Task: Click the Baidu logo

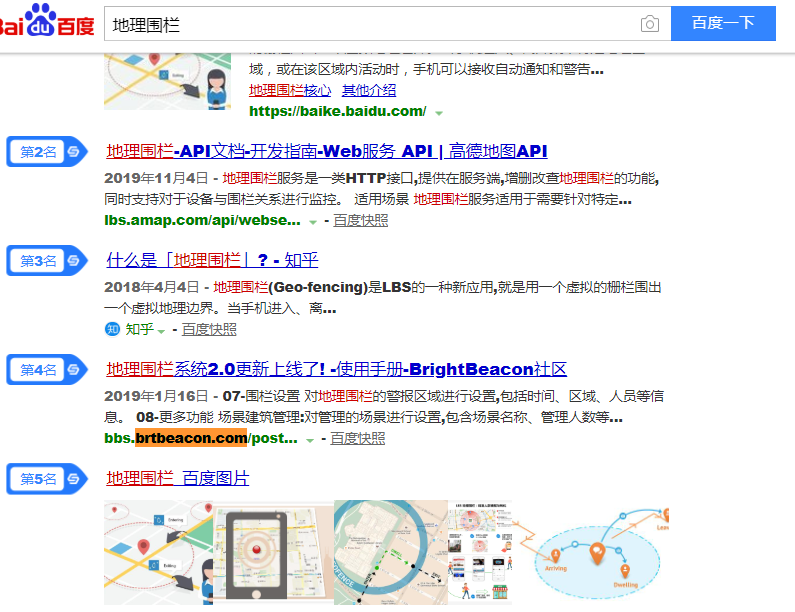Action: 47,21
